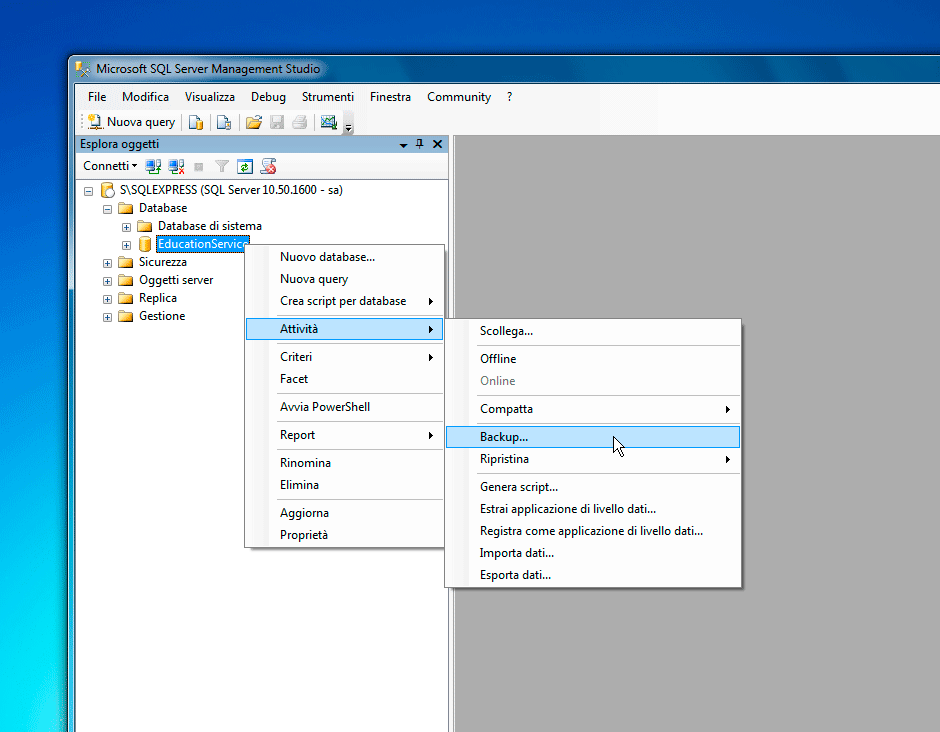This screenshot has height=732, width=940.
Task: Choose Esporta dati... menu entry
Action: pyautogui.click(x=593, y=576)
